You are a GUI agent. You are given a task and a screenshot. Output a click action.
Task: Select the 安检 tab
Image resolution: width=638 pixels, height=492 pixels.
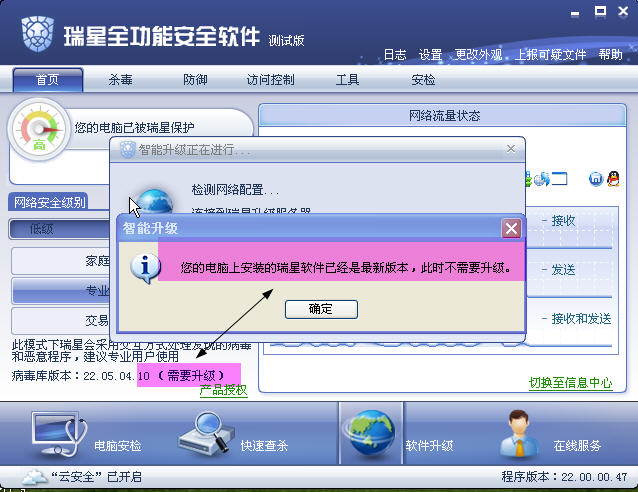click(423, 80)
